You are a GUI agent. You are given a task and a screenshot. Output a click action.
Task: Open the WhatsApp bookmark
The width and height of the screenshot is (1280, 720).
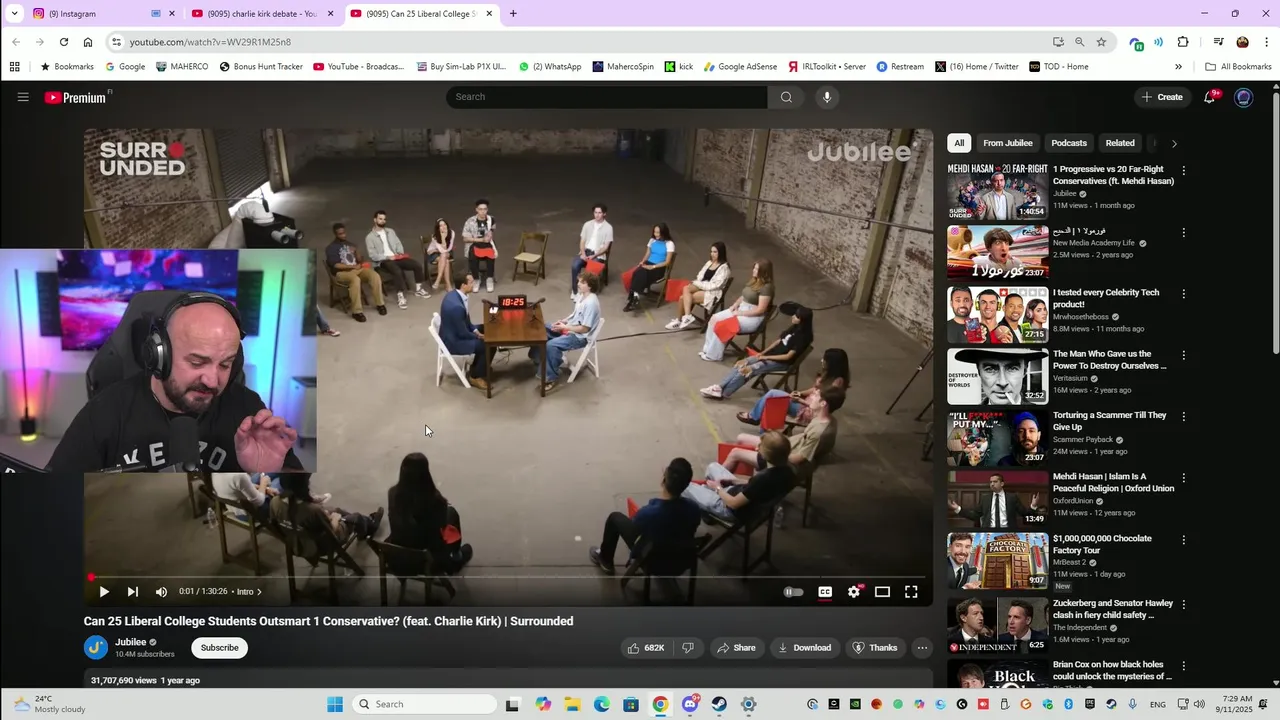click(550, 67)
